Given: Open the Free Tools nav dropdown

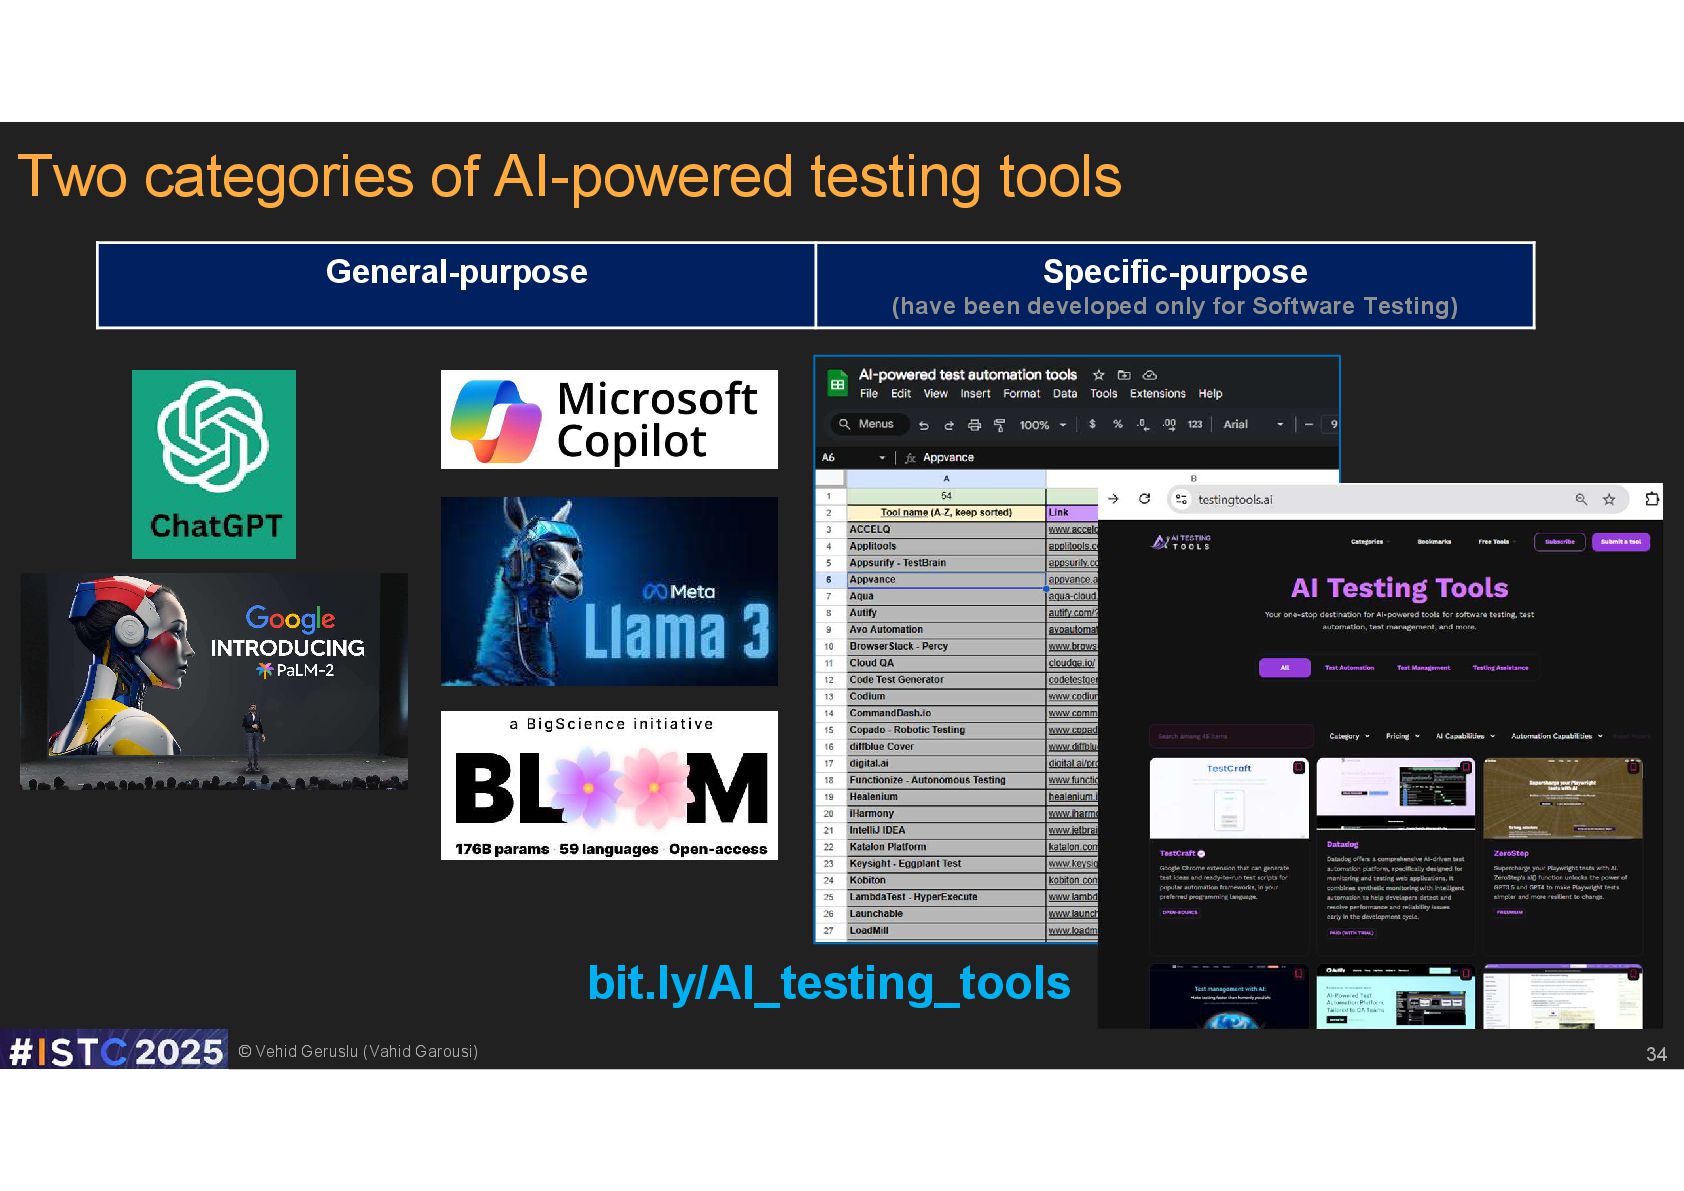Looking at the screenshot, I should [x=1496, y=542].
